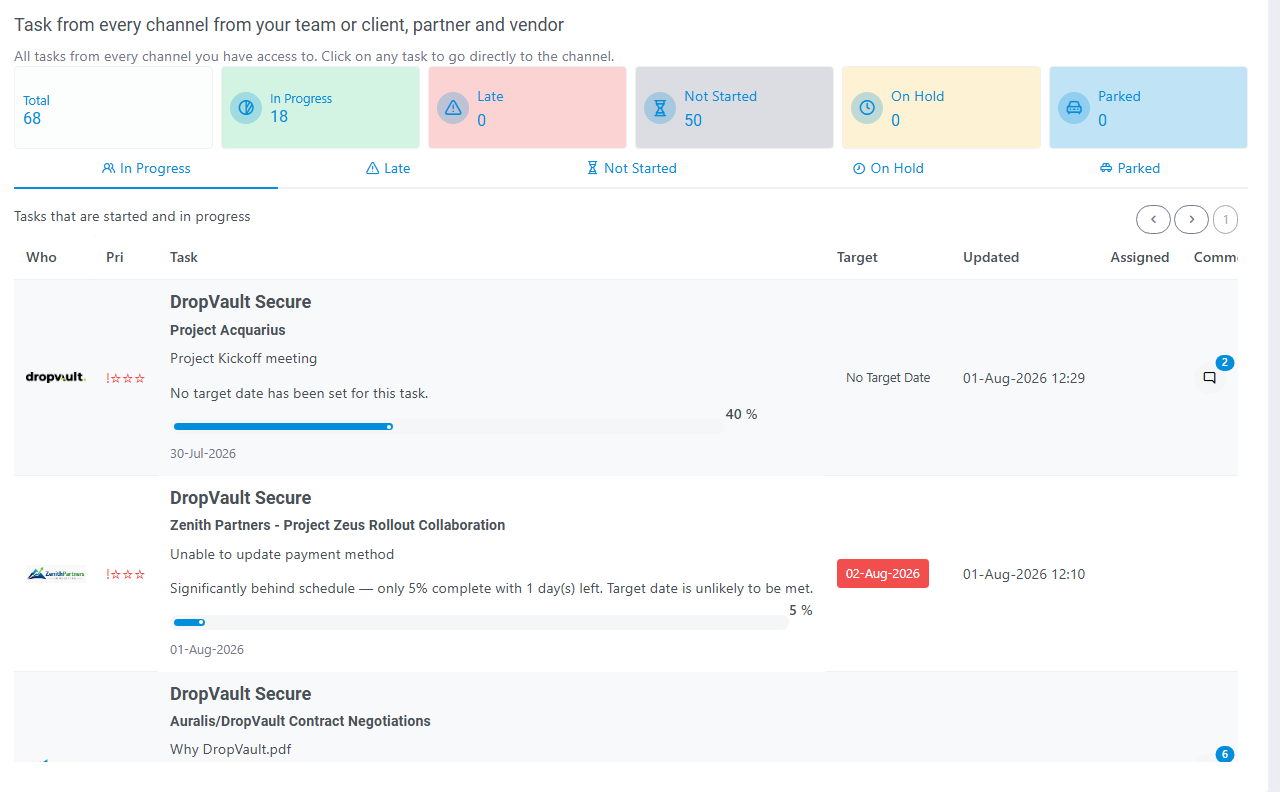Click the 30-Jul-2026 start date text
The image size is (1280, 792).
[203, 453]
